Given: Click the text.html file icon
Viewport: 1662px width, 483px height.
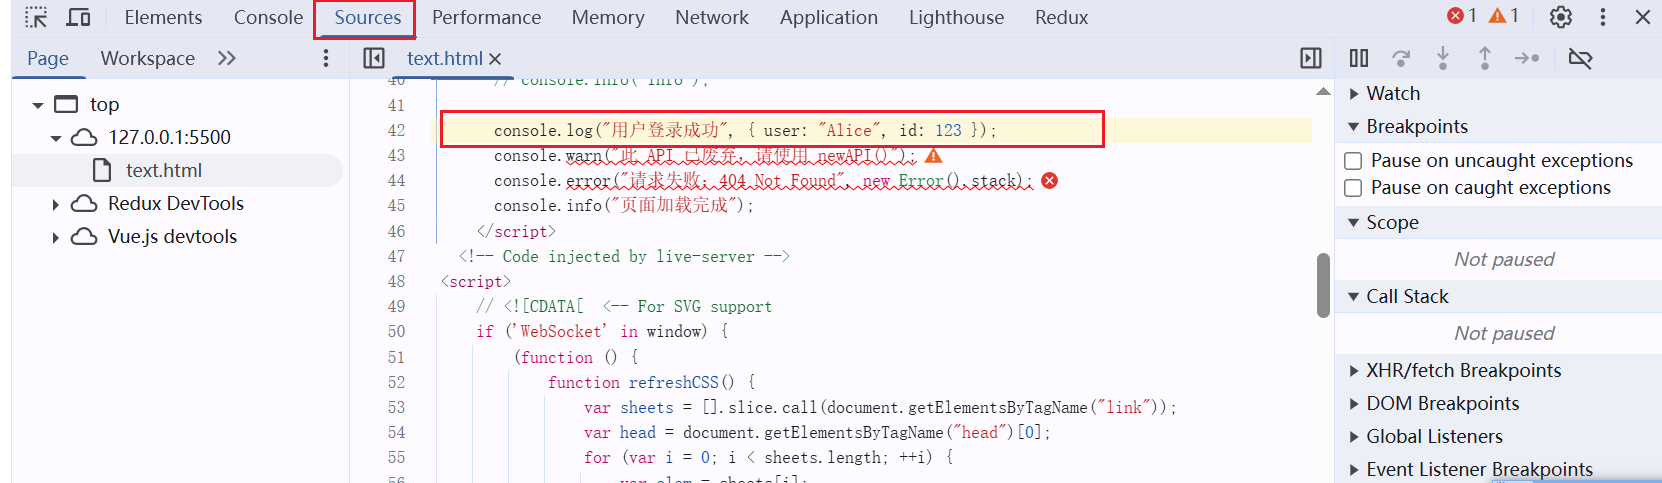Looking at the screenshot, I should click(102, 170).
